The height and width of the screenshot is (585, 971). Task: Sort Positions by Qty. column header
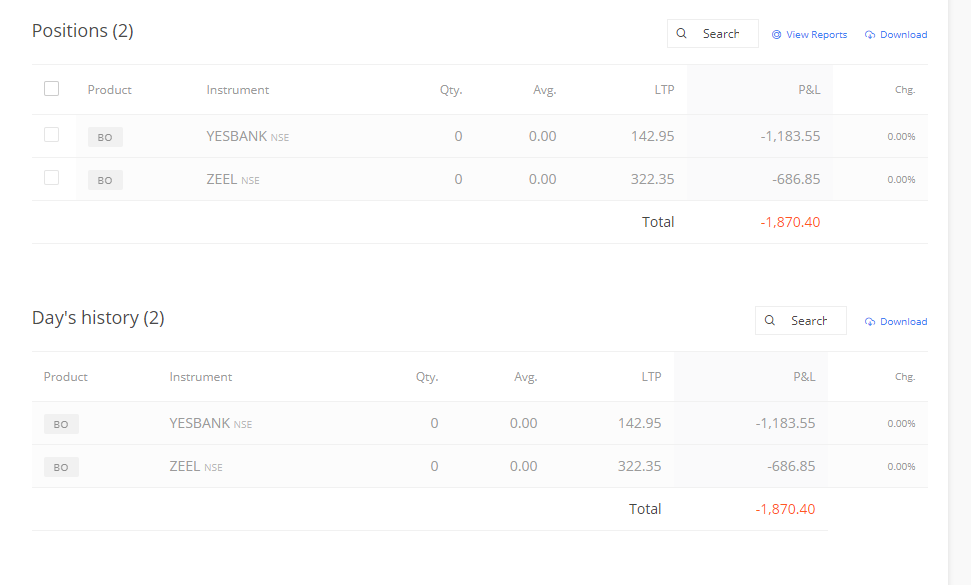[x=451, y=90]
